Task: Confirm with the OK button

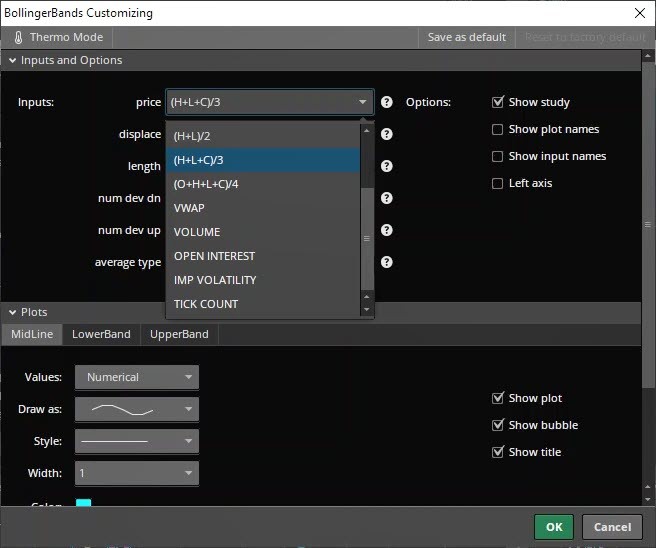Action: 554,527
